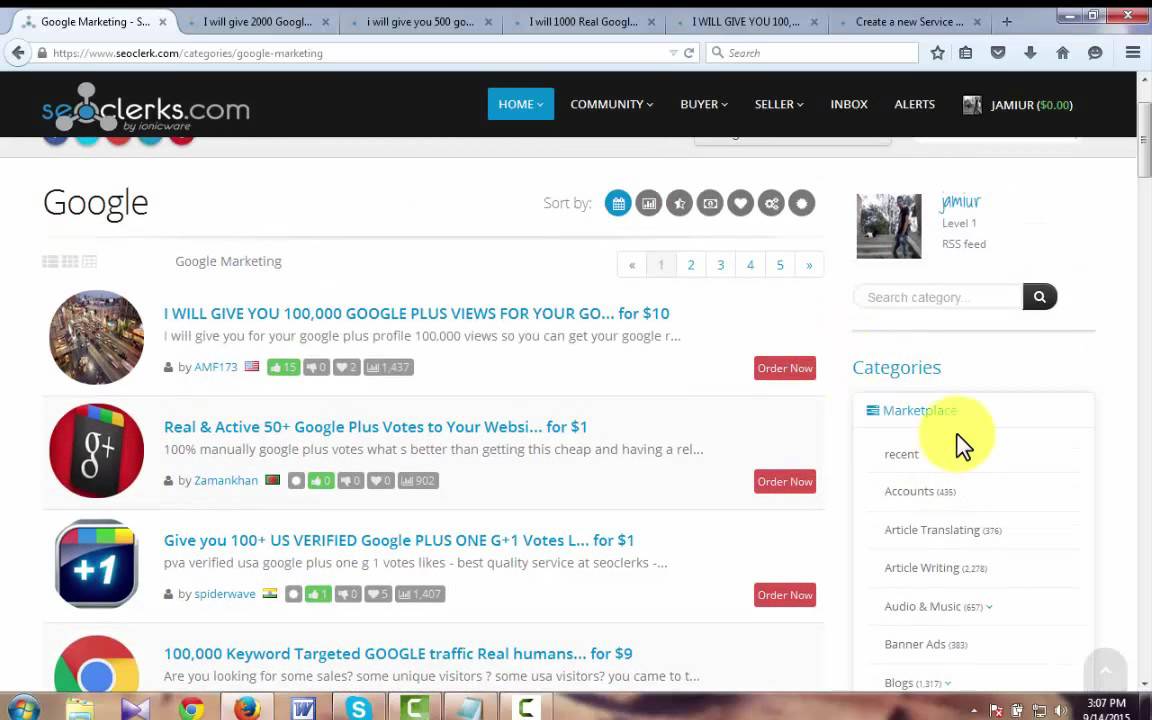Switch to the list view layout icon
Screen dimensions: 1152x720
(x=50, y=262)
